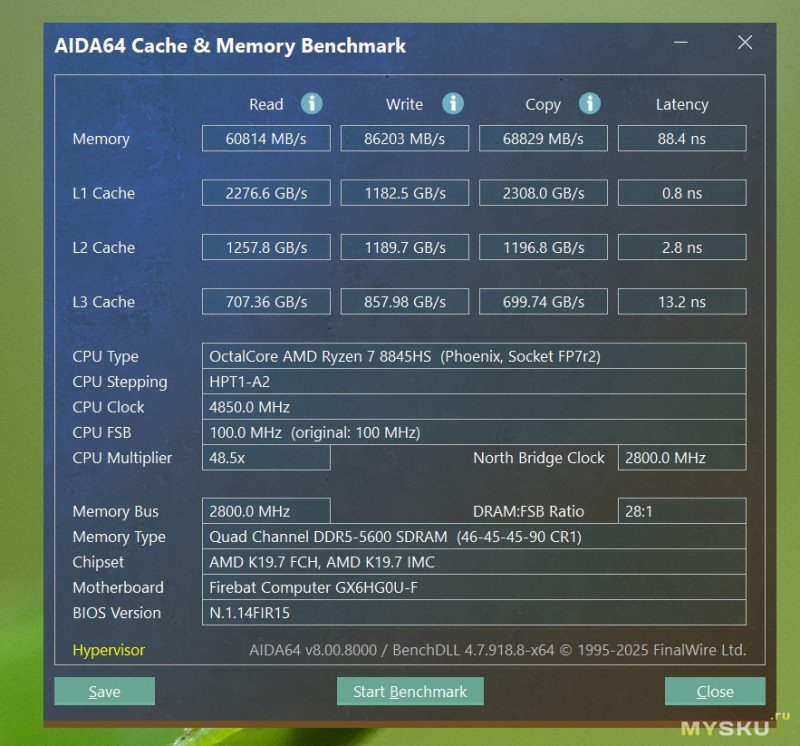Click the L2 Cache Latency 2.8 ns box
The height and width of the screenshot is (746, 800).
pos(681,248)
